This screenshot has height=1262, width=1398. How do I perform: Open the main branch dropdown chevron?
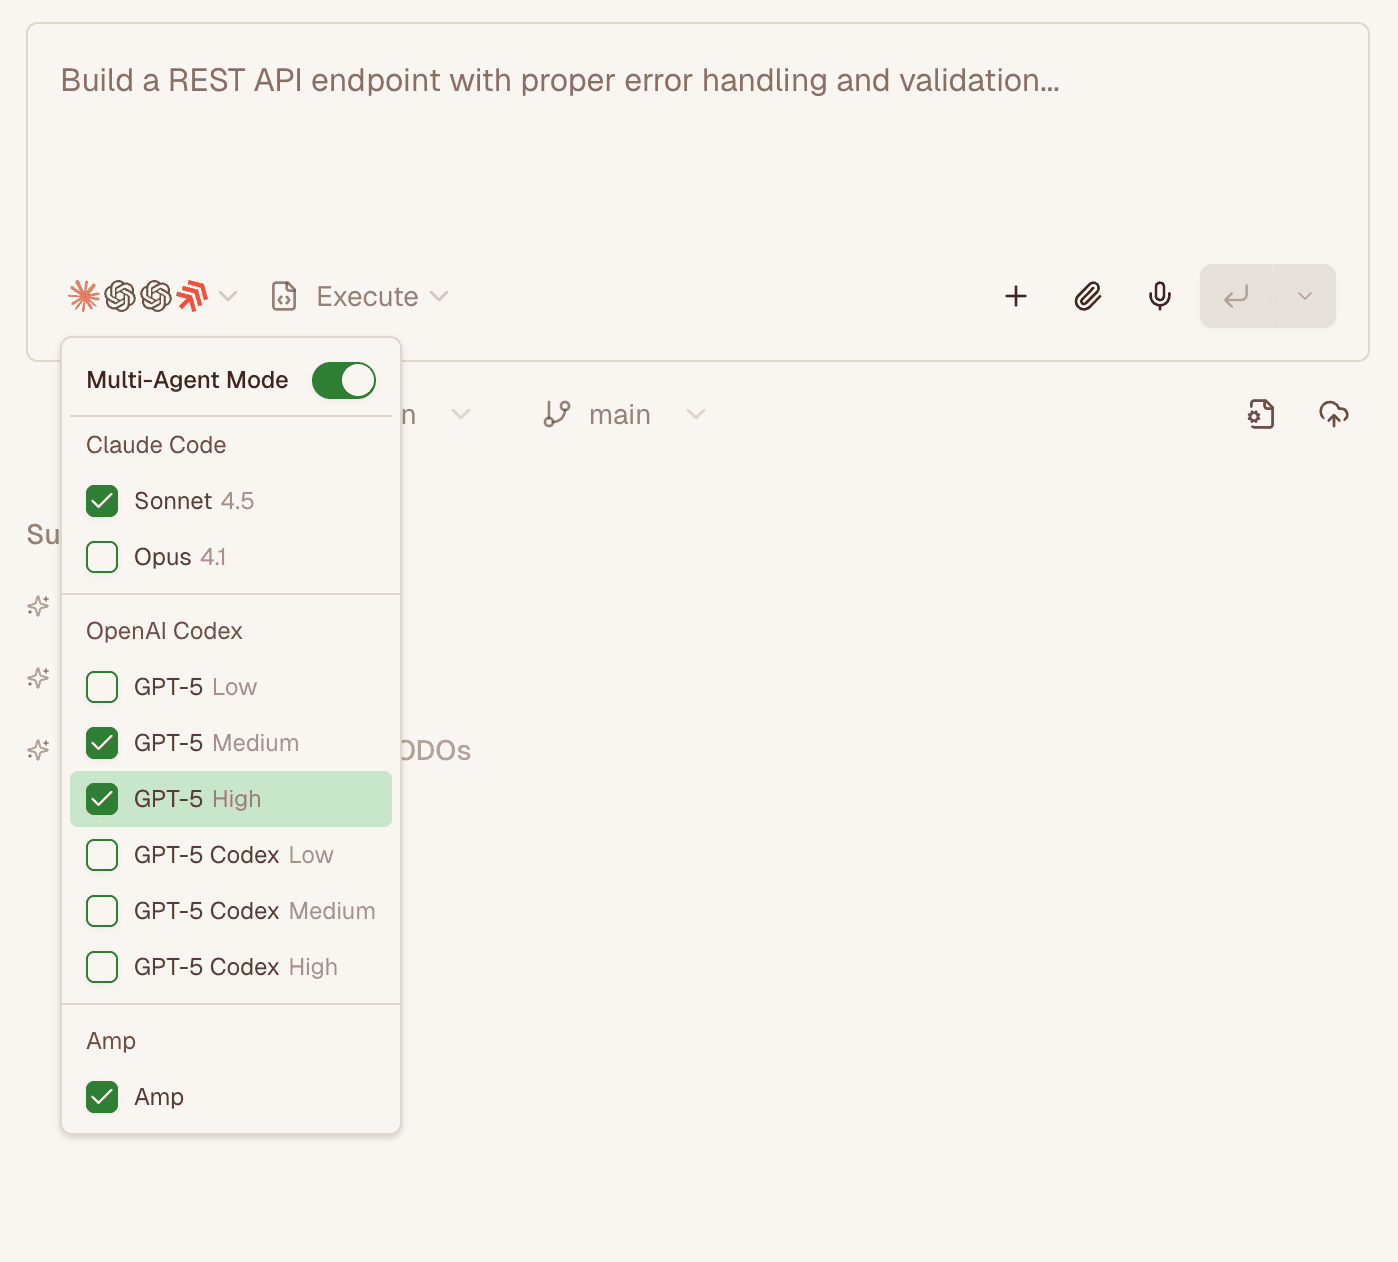tap(696, 414)
